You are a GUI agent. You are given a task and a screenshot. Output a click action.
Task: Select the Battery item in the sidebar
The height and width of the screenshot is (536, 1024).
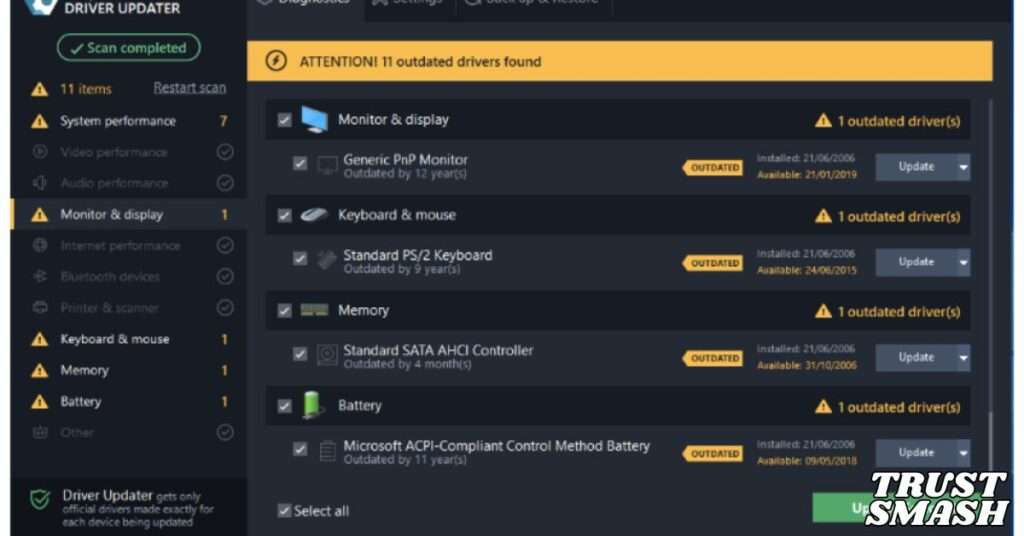pyautogui.click(x=80, y=401)
